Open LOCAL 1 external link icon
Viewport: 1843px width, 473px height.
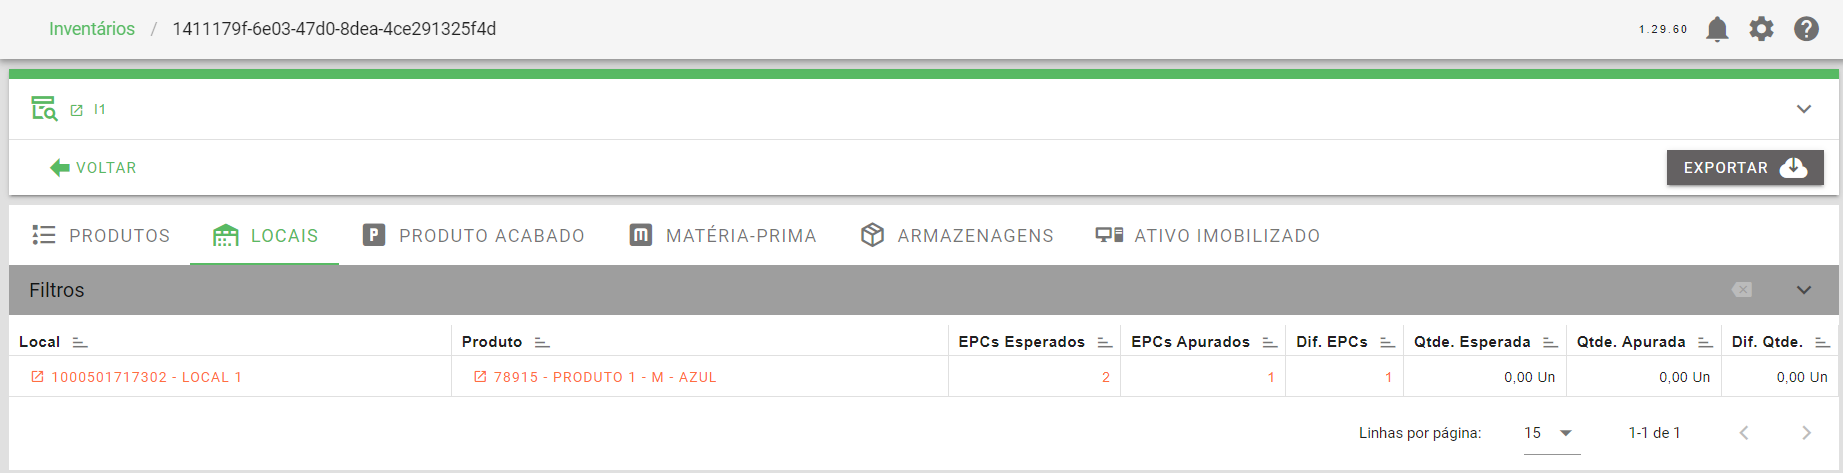(x=37, y=377)
